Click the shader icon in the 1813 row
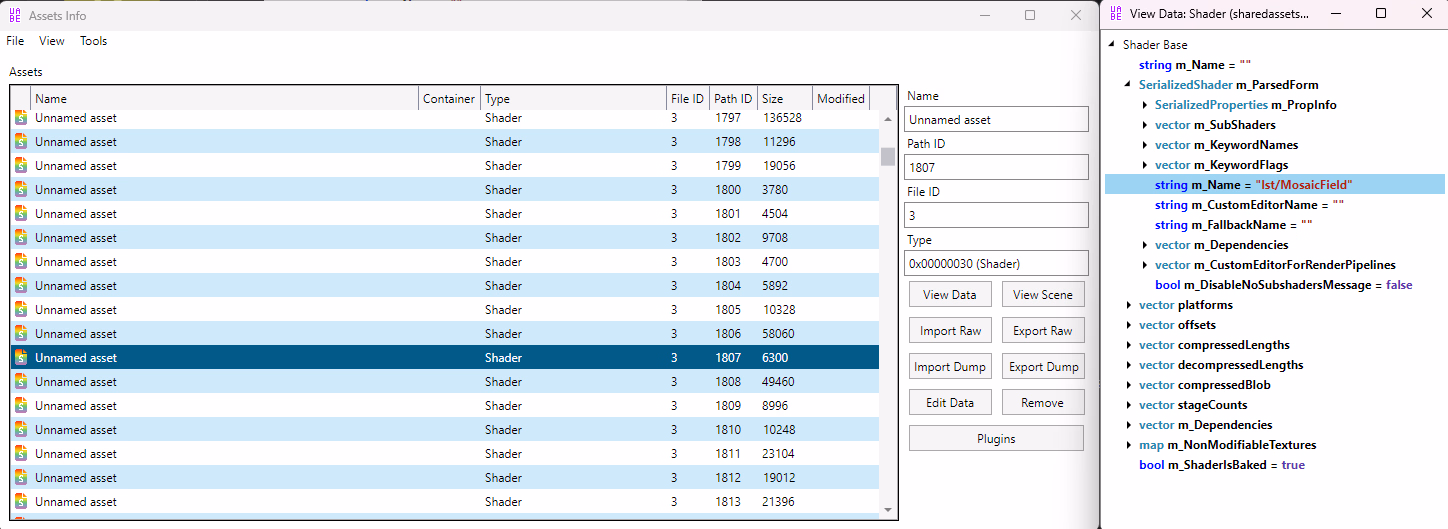Screen dimensions: 1448x529 (21, 502)
